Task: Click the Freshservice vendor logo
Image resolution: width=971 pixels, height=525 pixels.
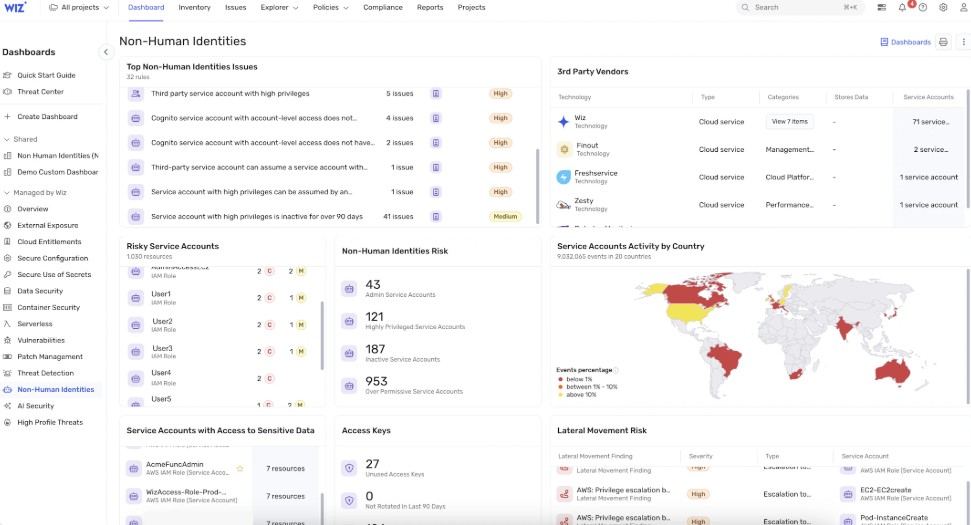Action: [564, 177]
